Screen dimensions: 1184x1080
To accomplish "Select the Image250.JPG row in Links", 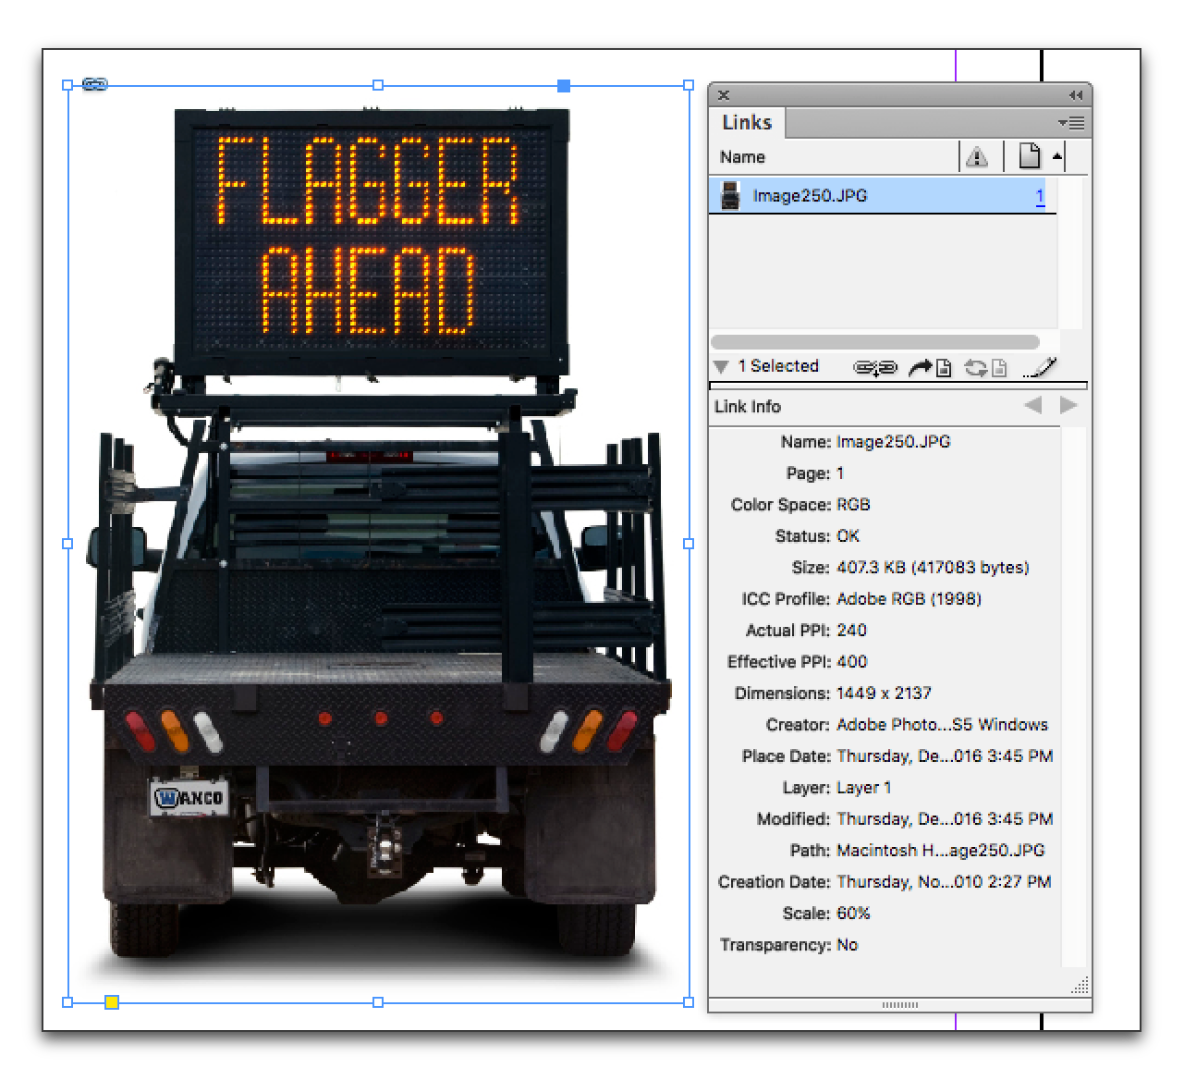I will [x=850, y=195].
